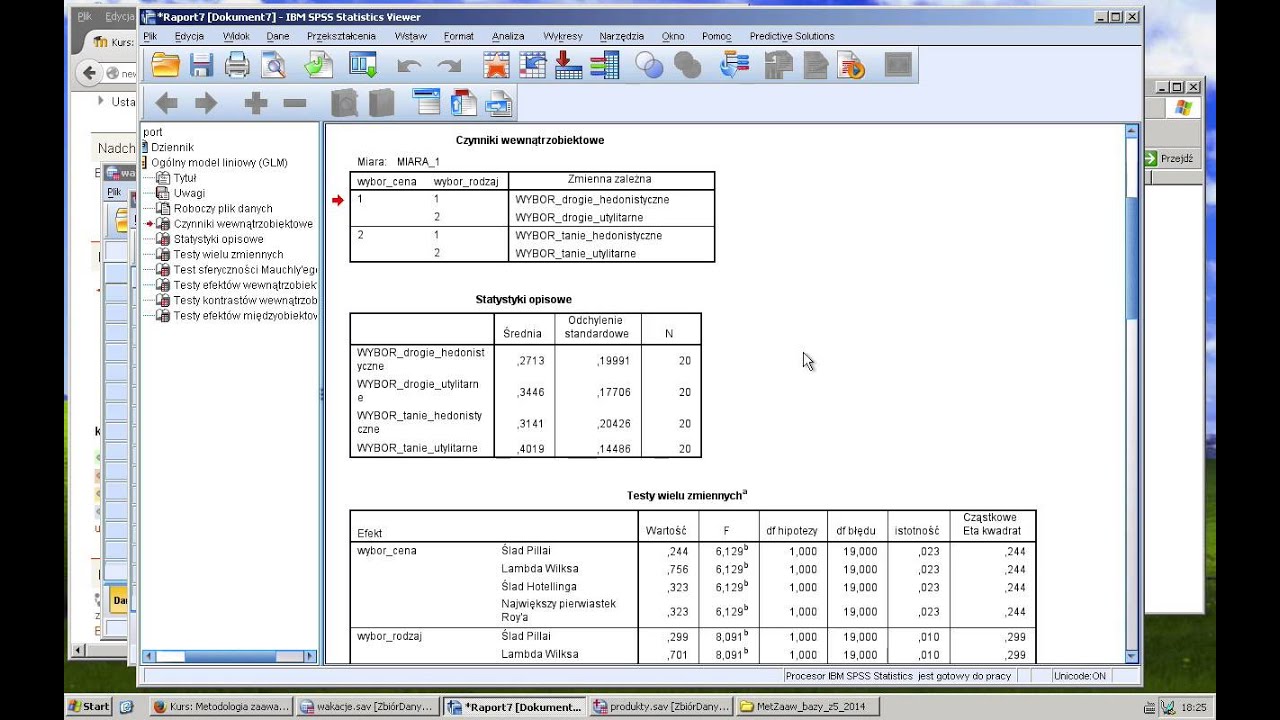
Task: Select Test sferyczności Mauchly'ego outline item
Action: tap(245, 270)
